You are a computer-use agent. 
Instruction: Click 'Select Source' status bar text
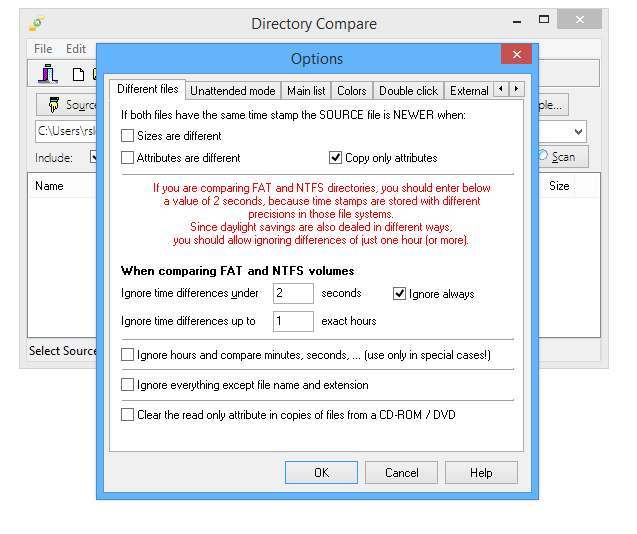[x=63, y=351]
